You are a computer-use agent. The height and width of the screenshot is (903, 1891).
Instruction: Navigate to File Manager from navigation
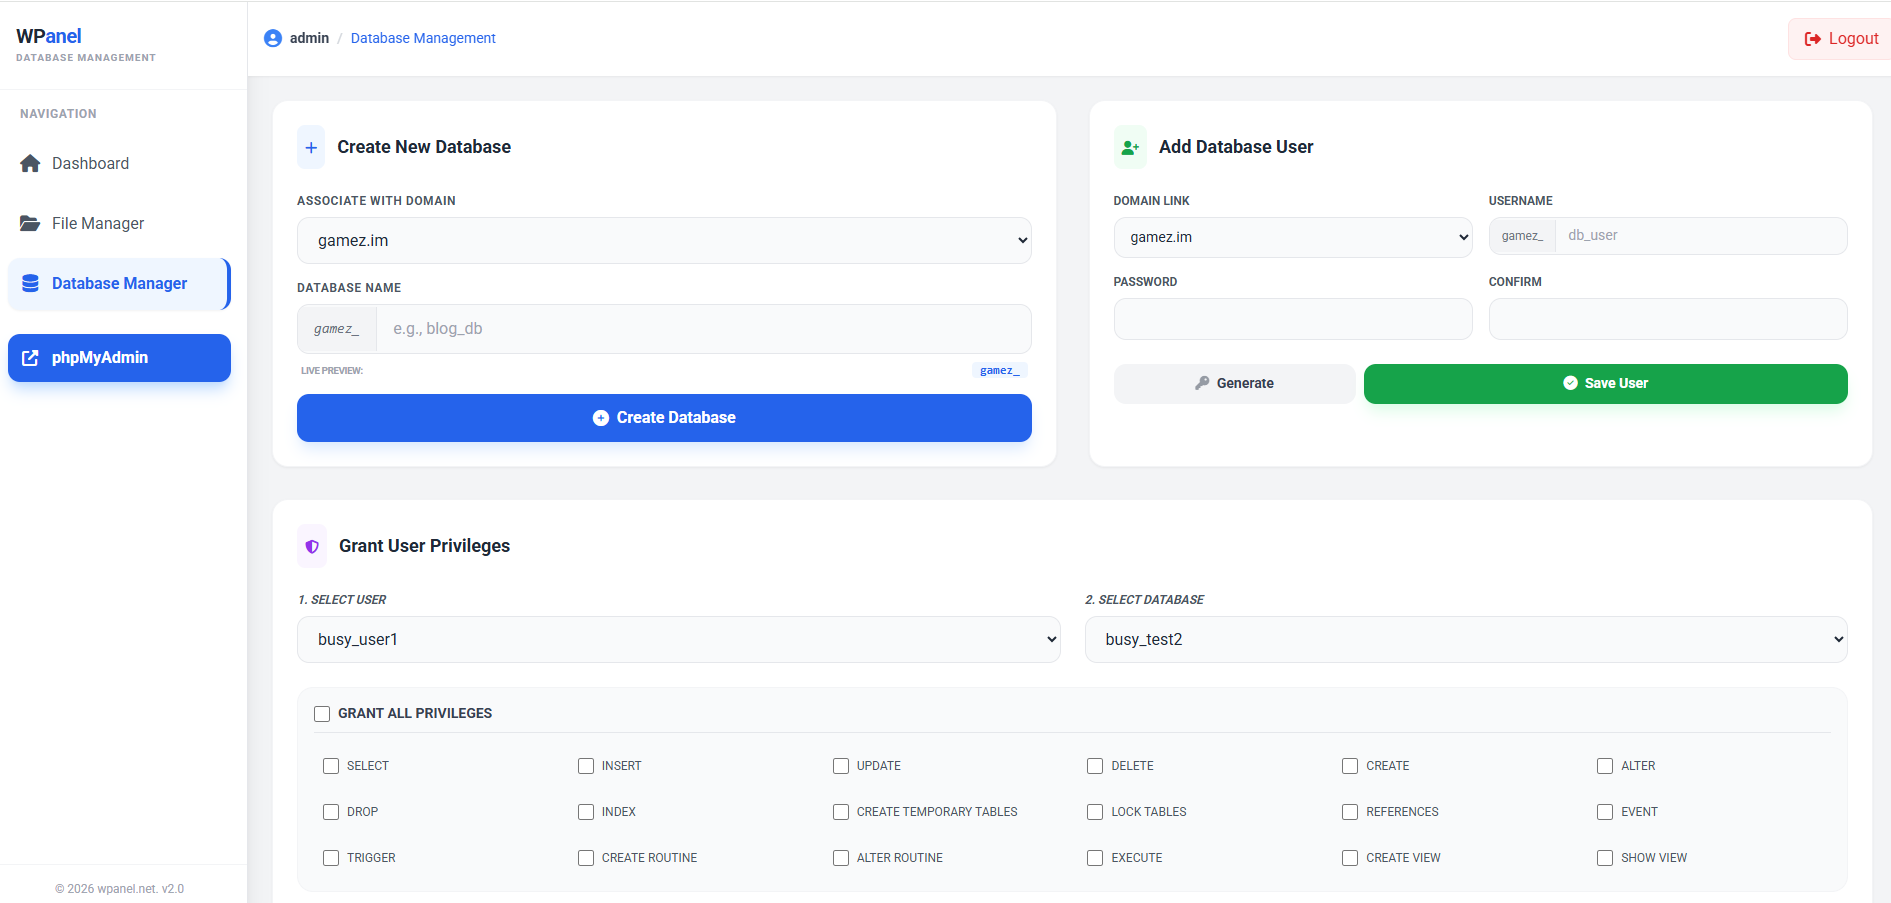pos(97,223)
